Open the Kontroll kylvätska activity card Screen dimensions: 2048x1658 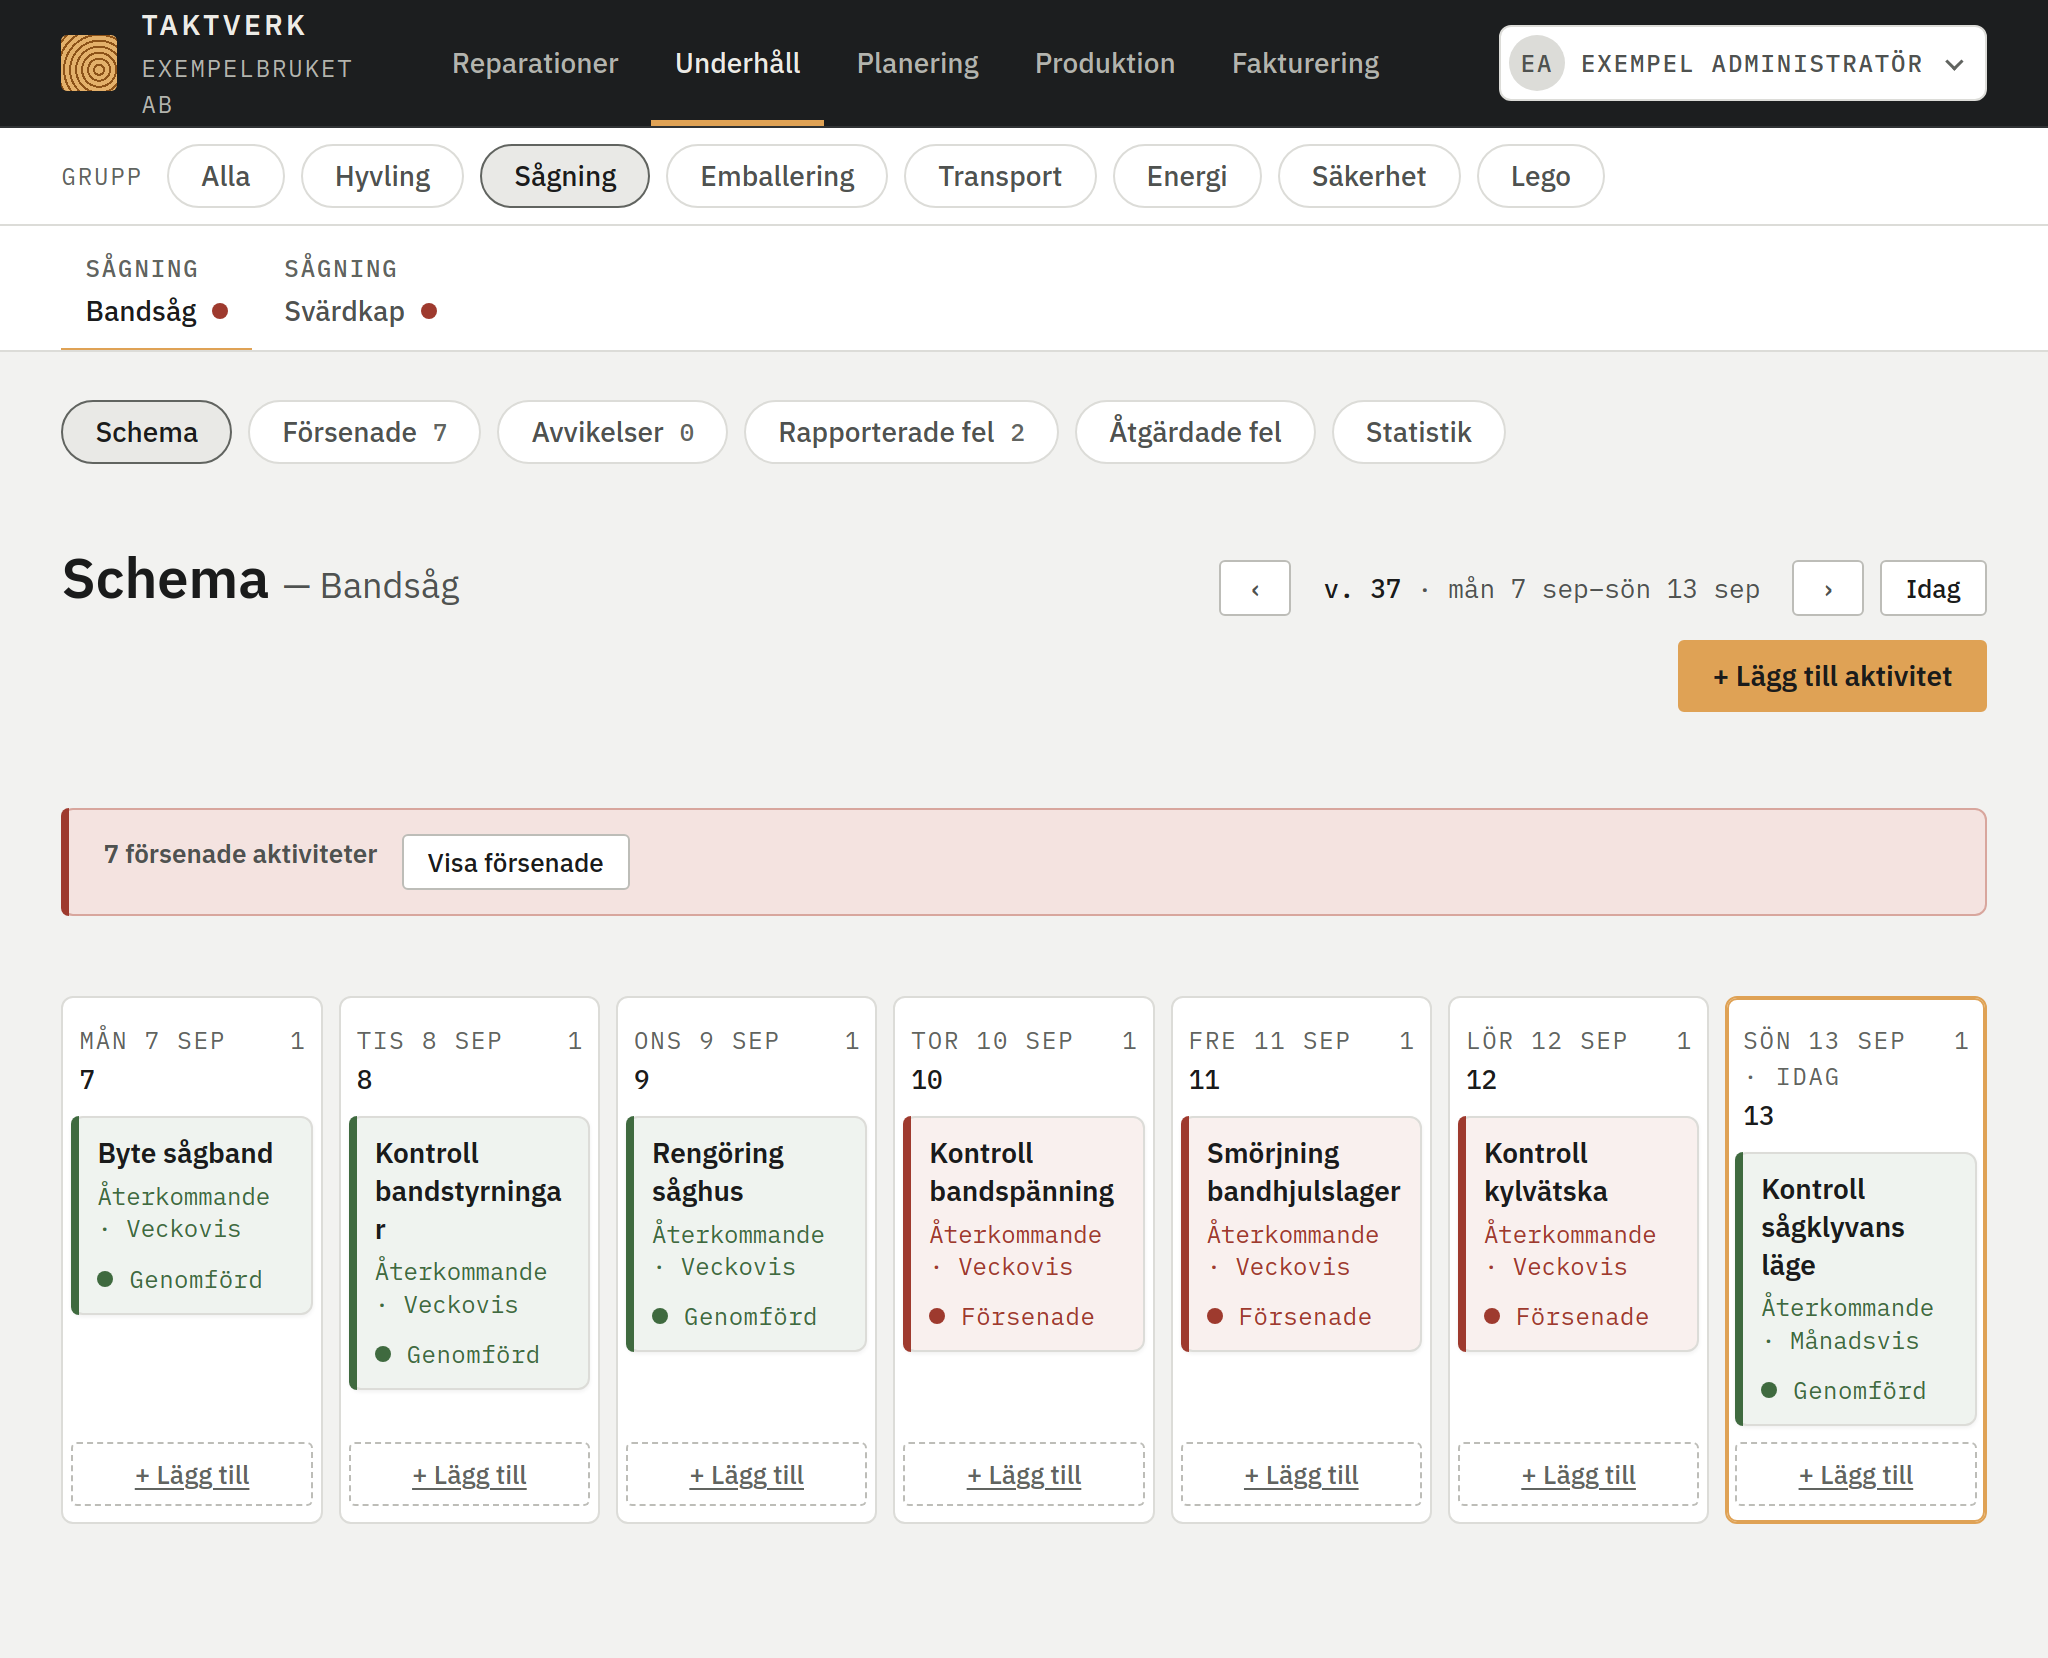click(1578, 1234)
